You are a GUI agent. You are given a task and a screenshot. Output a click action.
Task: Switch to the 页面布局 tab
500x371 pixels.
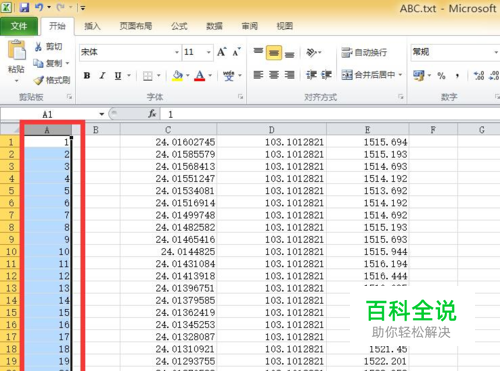pyautogui.click(x=136, y=26)
